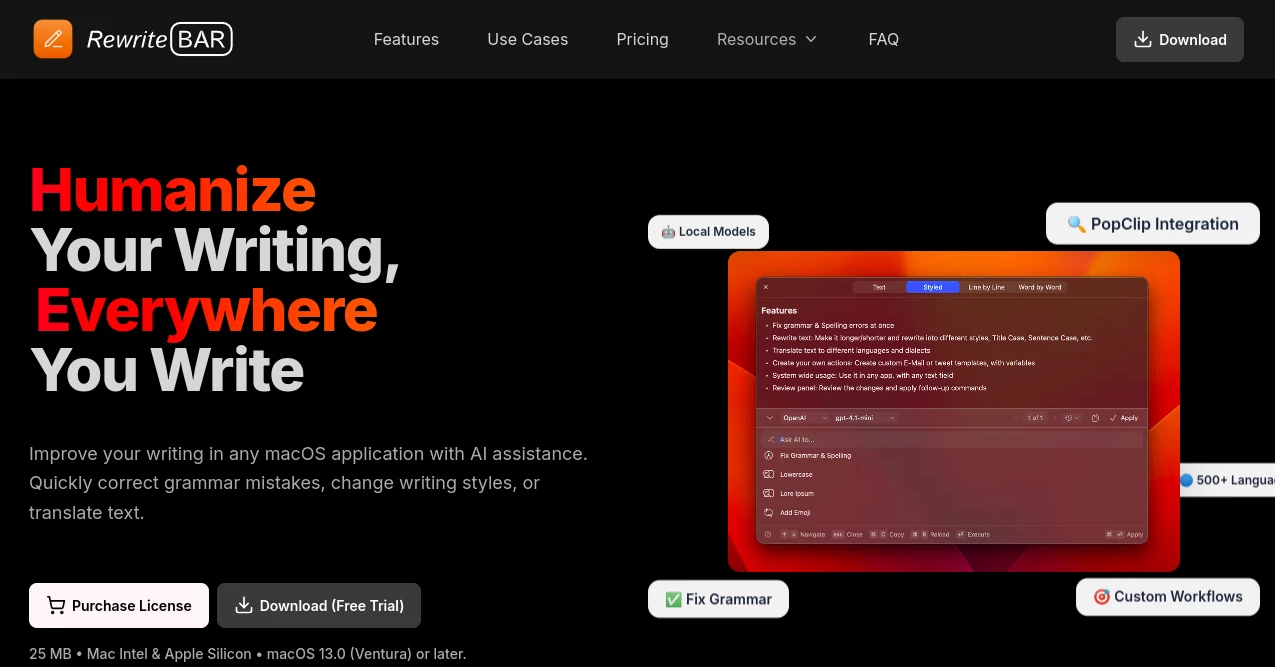This screenshot has height=667, width=1275.
Task: Click the Apply checkmark icon
Action: click(x=1112, y=418)
